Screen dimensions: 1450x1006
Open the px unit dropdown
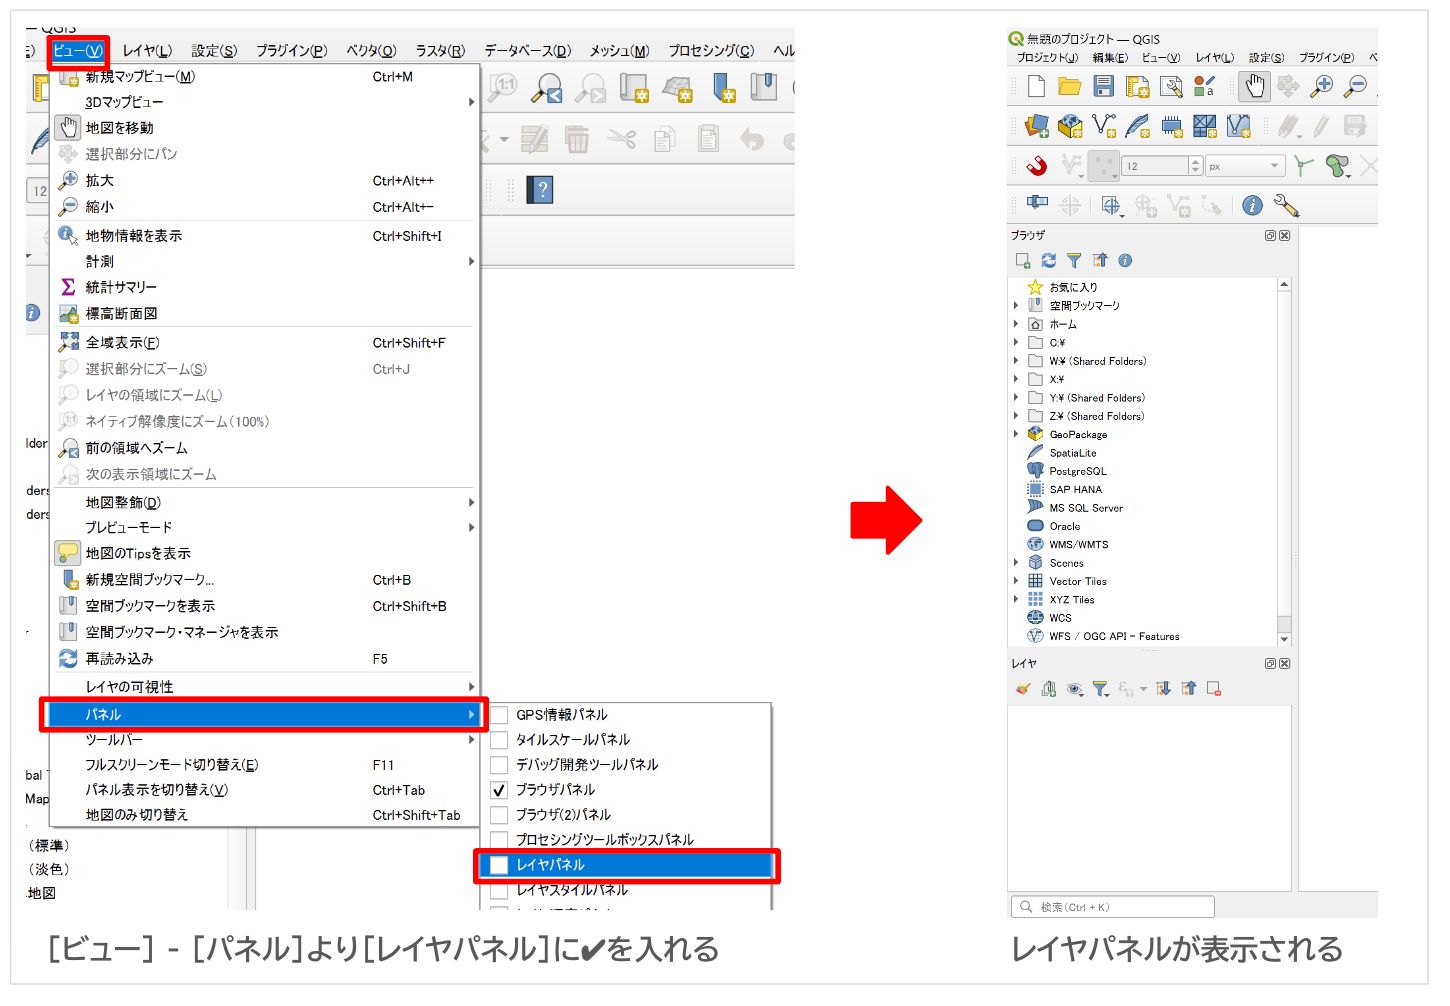tap(1244, 166)
